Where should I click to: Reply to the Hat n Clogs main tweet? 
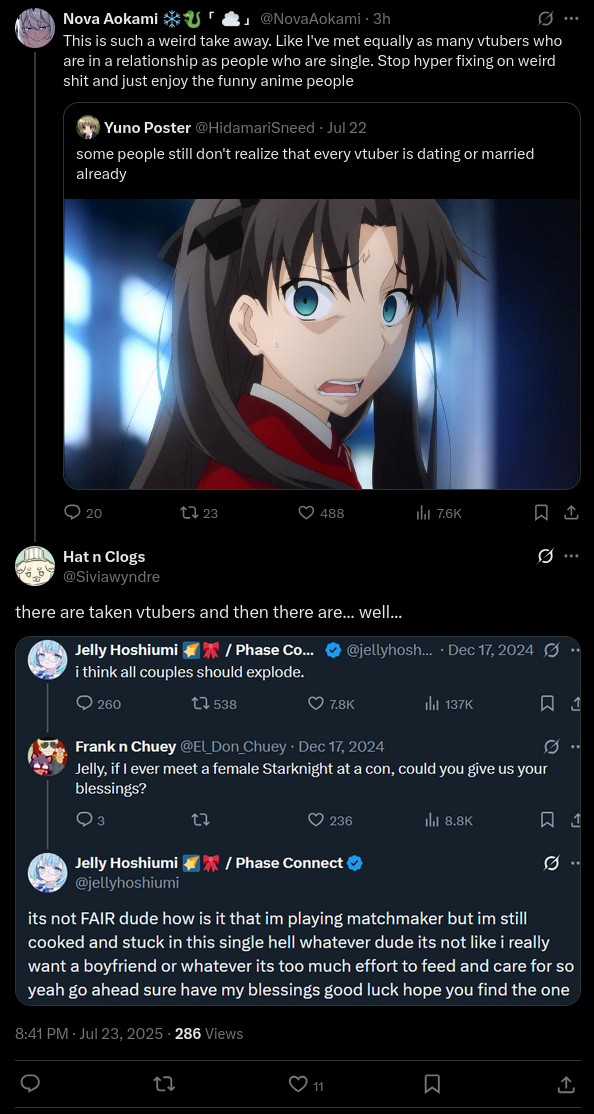point(30,1084)
